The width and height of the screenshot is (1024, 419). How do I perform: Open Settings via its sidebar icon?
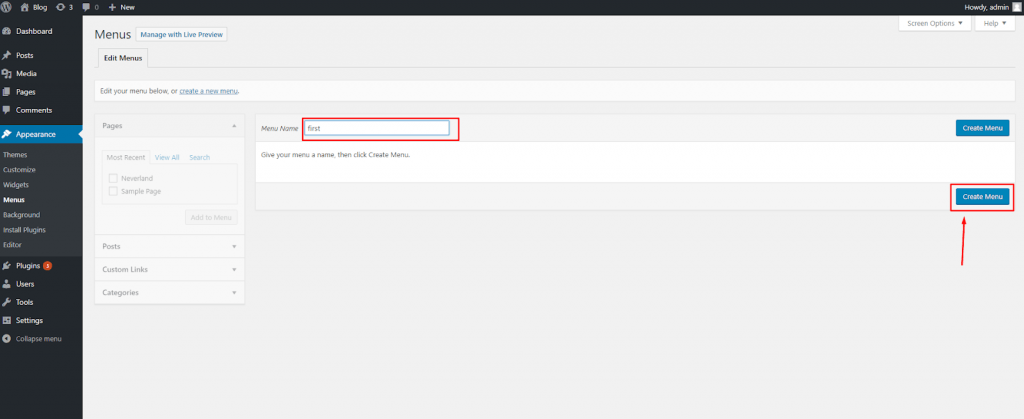coord(7,320)
